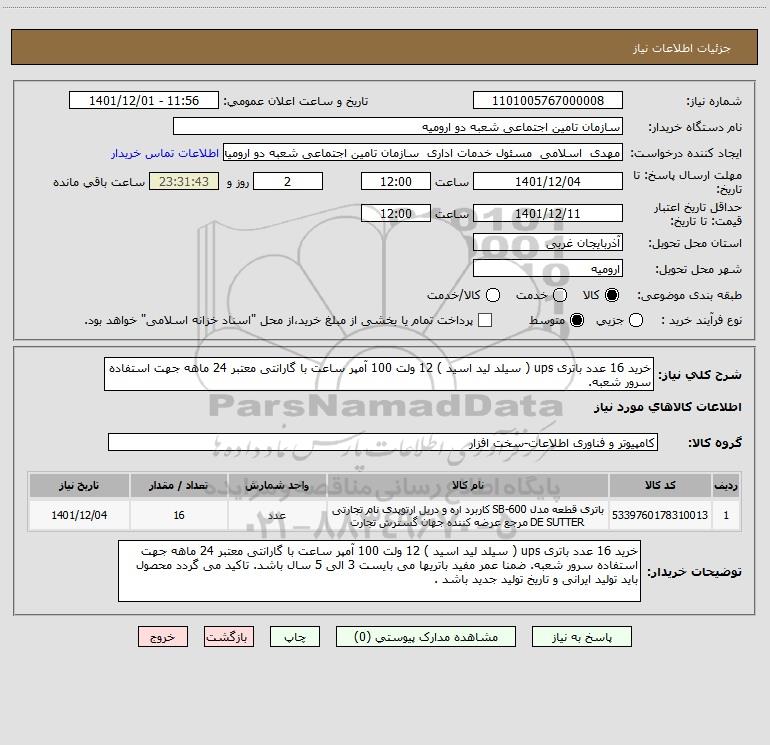Click the واحد شمارش column header
770x745 pixels.
[x=277, y=486]
